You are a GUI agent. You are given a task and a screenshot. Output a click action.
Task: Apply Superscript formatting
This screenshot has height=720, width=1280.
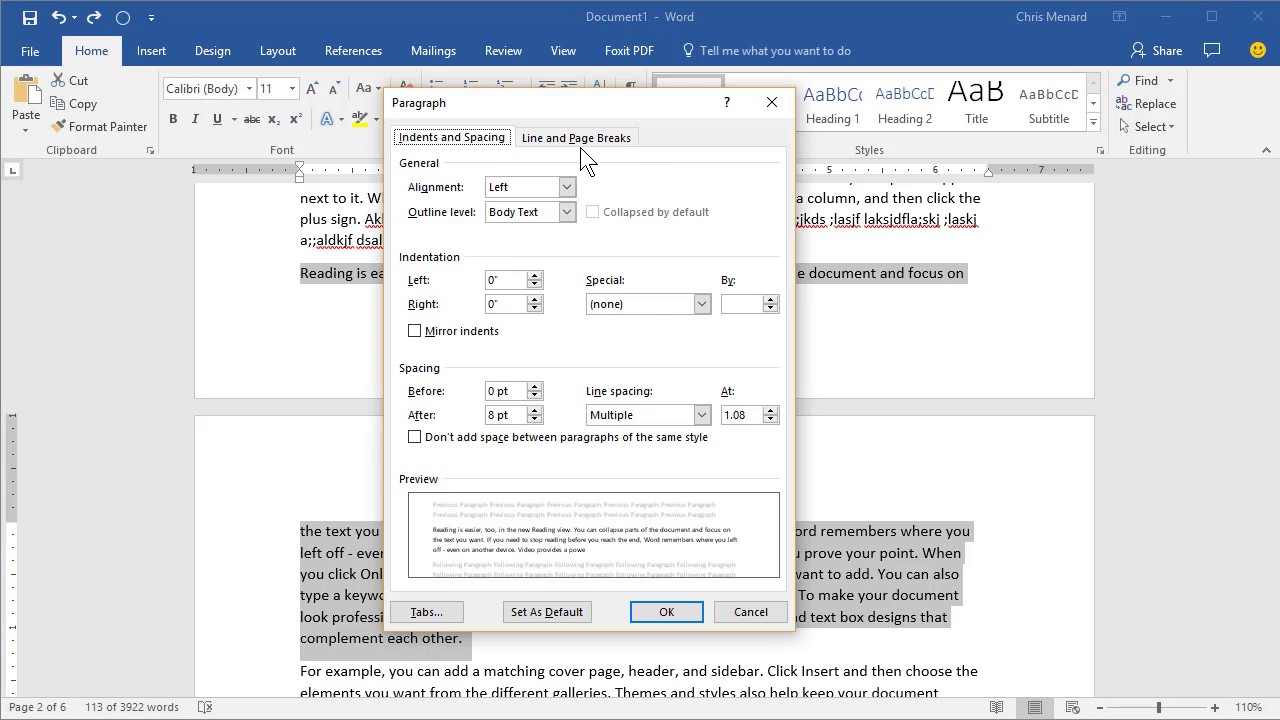point(295,119)
